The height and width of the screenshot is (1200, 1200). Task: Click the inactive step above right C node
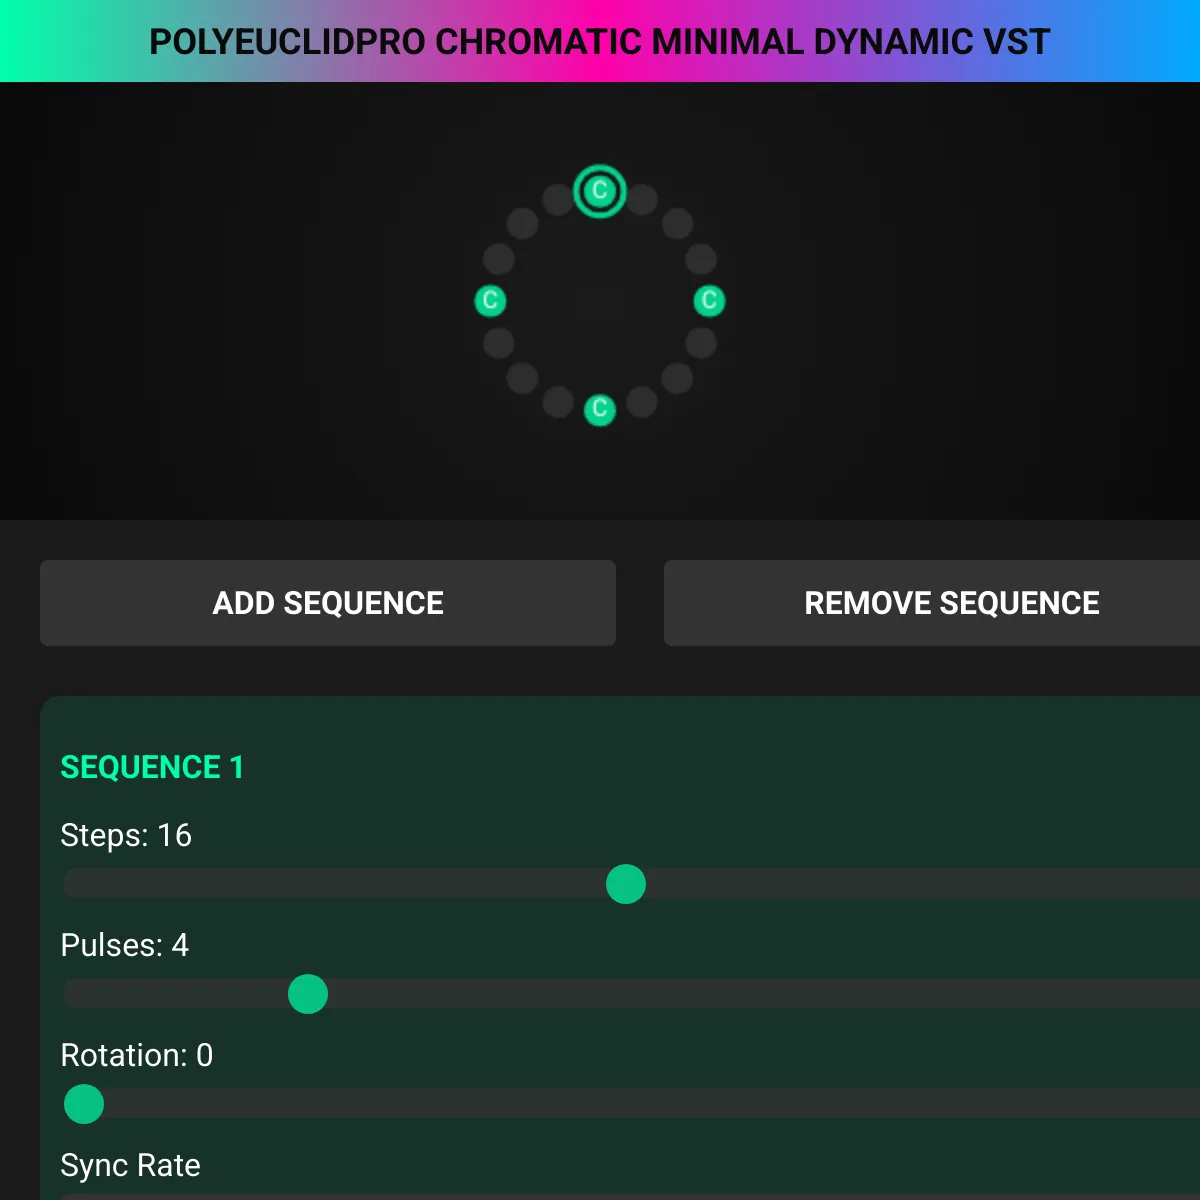701,259
